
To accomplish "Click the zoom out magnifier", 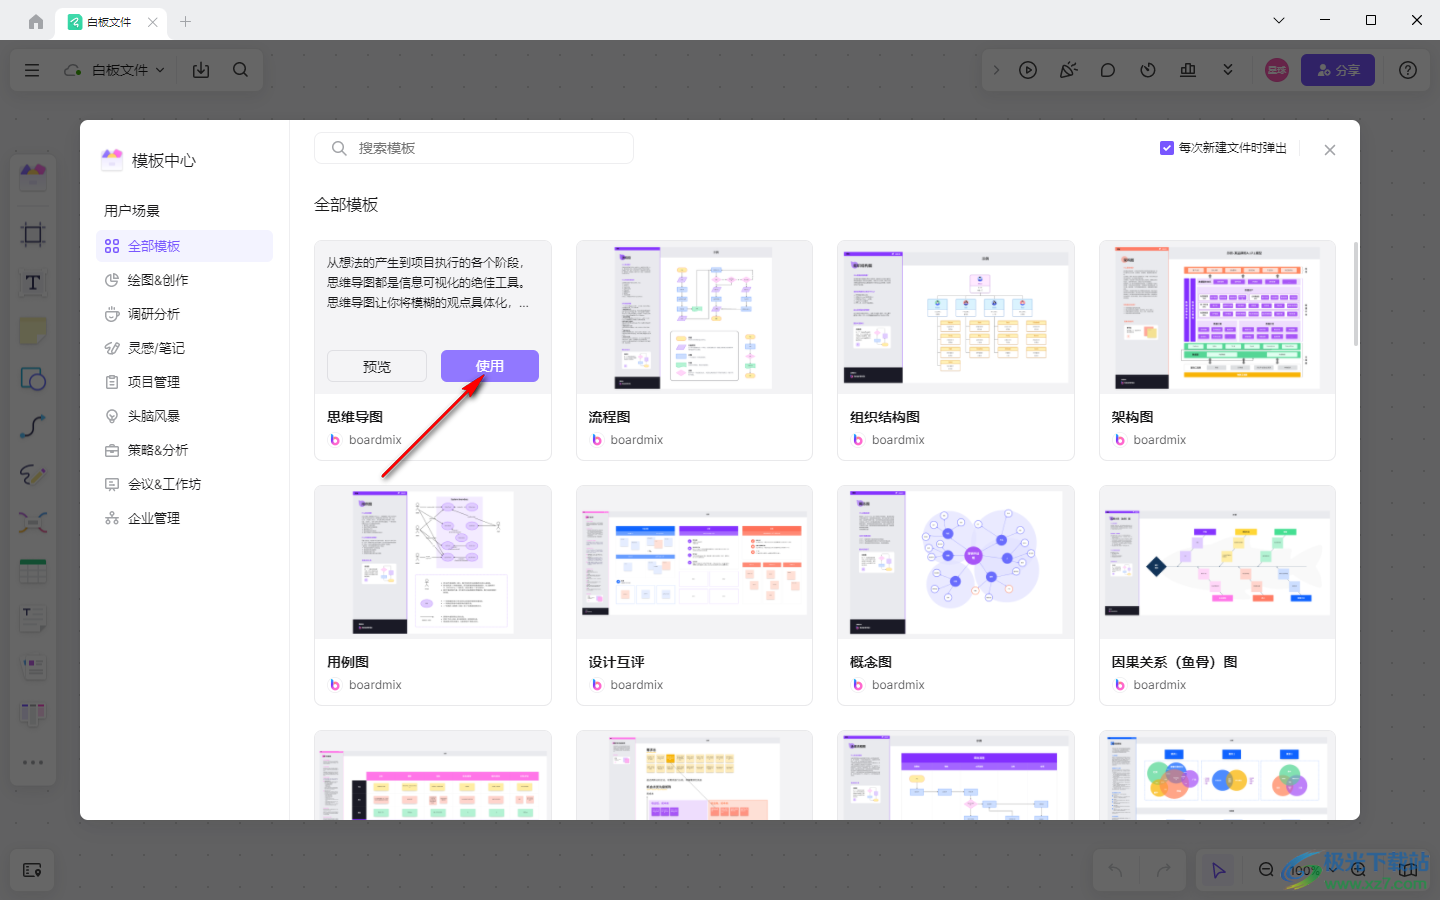I will click(1266, 870).
